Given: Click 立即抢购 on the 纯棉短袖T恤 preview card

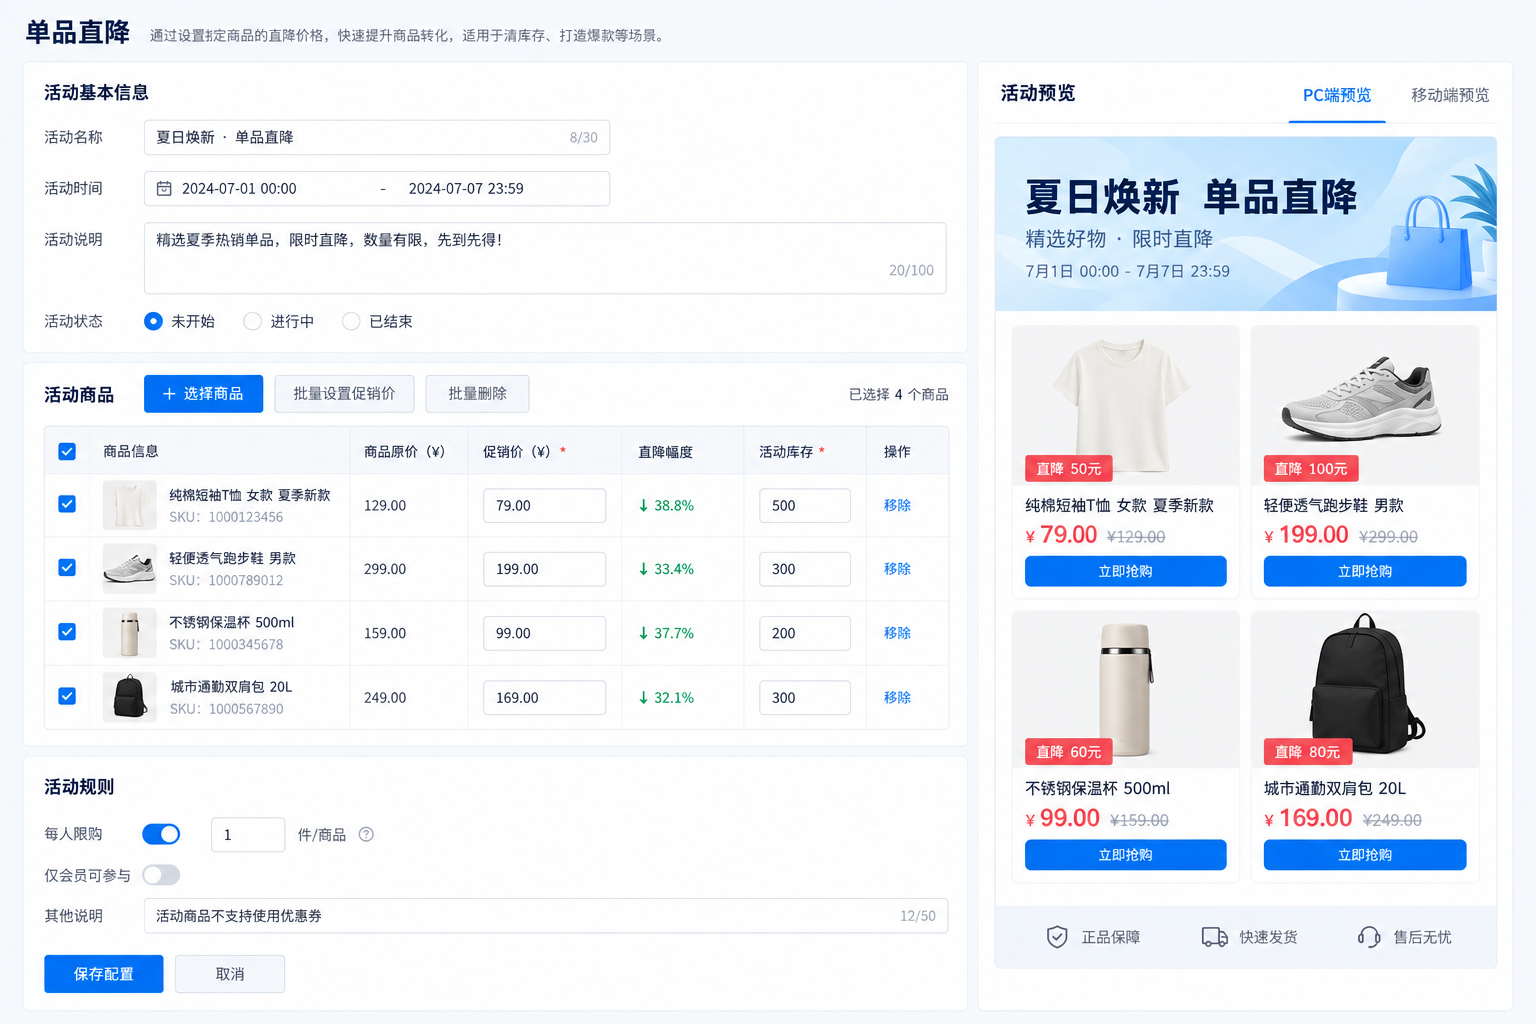Looking at the screenshot, I should pos(1126,571).
